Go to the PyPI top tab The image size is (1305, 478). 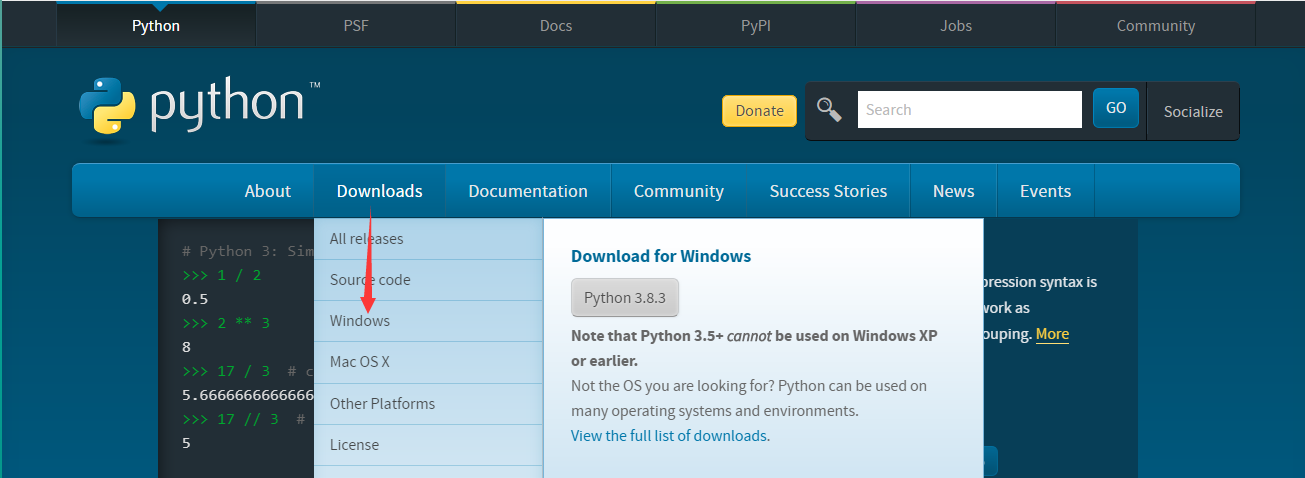tap(756, 25)
